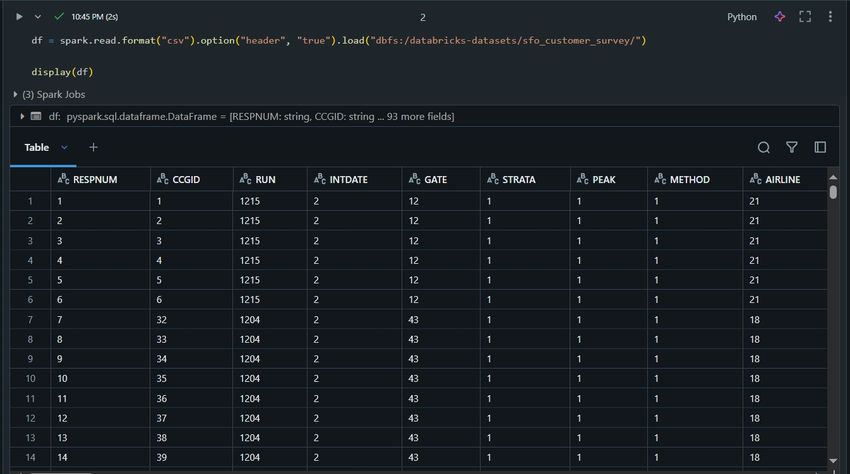Click string type icon on PEAK column
Screen dimensions: 850x474
583,179
